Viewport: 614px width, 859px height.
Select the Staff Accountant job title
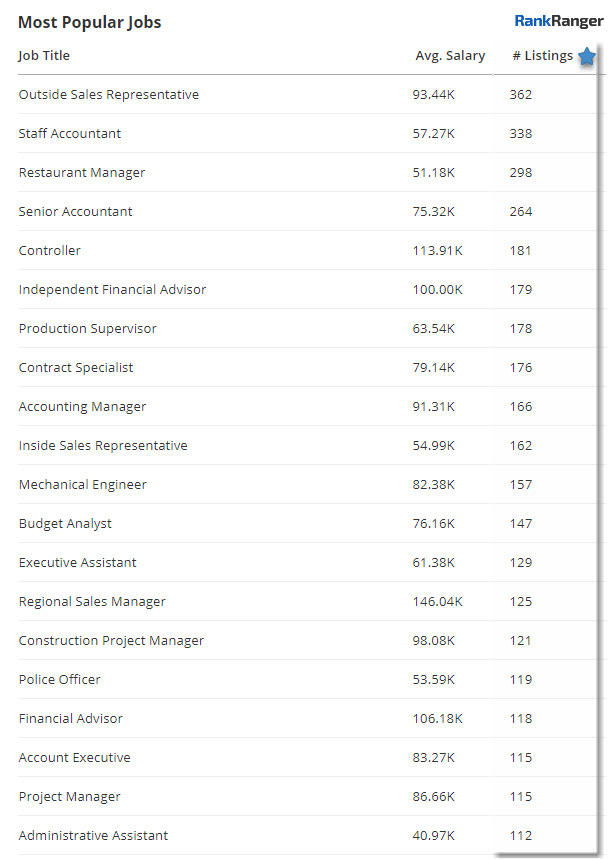[x=70, y=134]
